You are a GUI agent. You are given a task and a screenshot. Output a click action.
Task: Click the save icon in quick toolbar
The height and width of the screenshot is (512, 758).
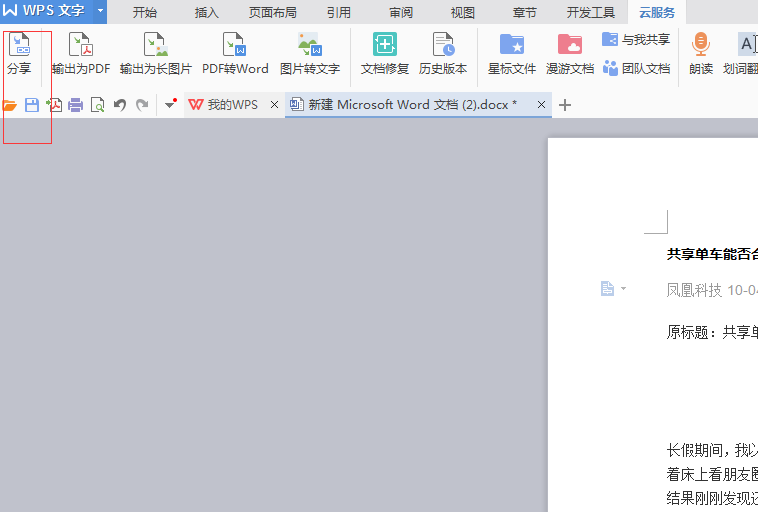tap(32, 105)
